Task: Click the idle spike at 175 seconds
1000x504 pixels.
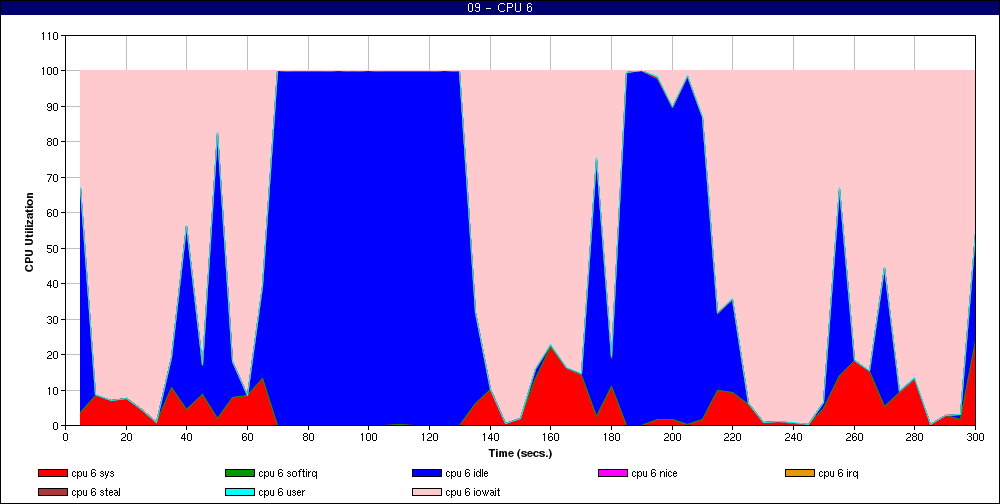Action: coord(596,158)
